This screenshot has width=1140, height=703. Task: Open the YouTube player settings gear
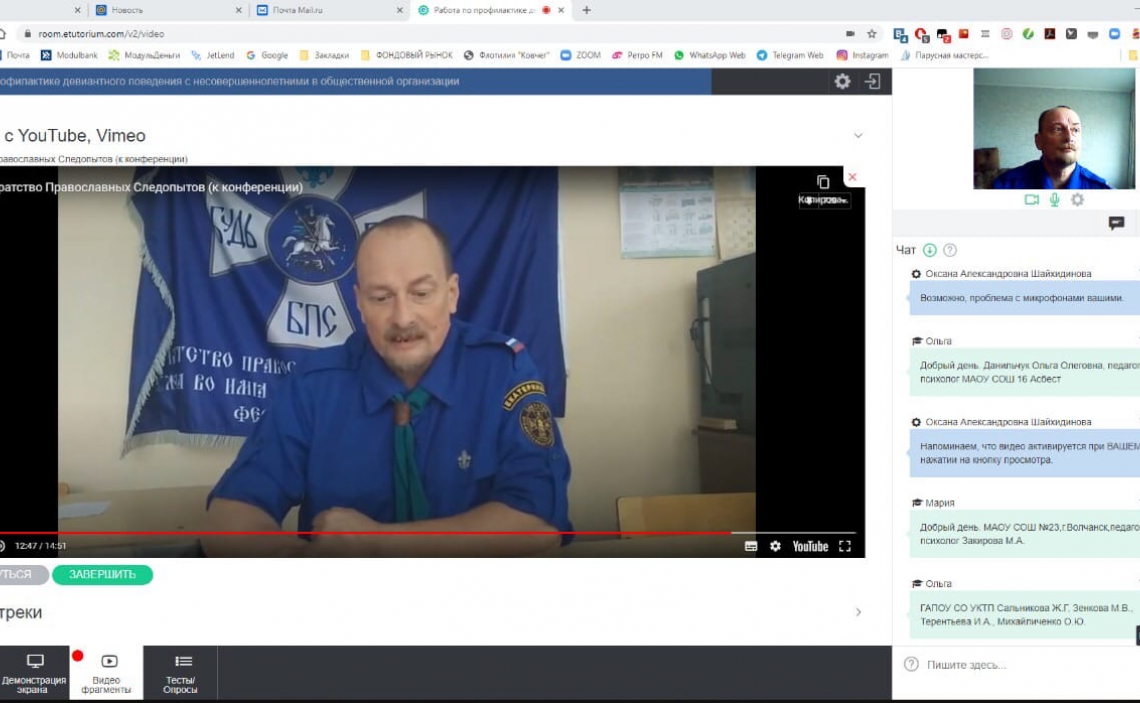click(775, 546)
